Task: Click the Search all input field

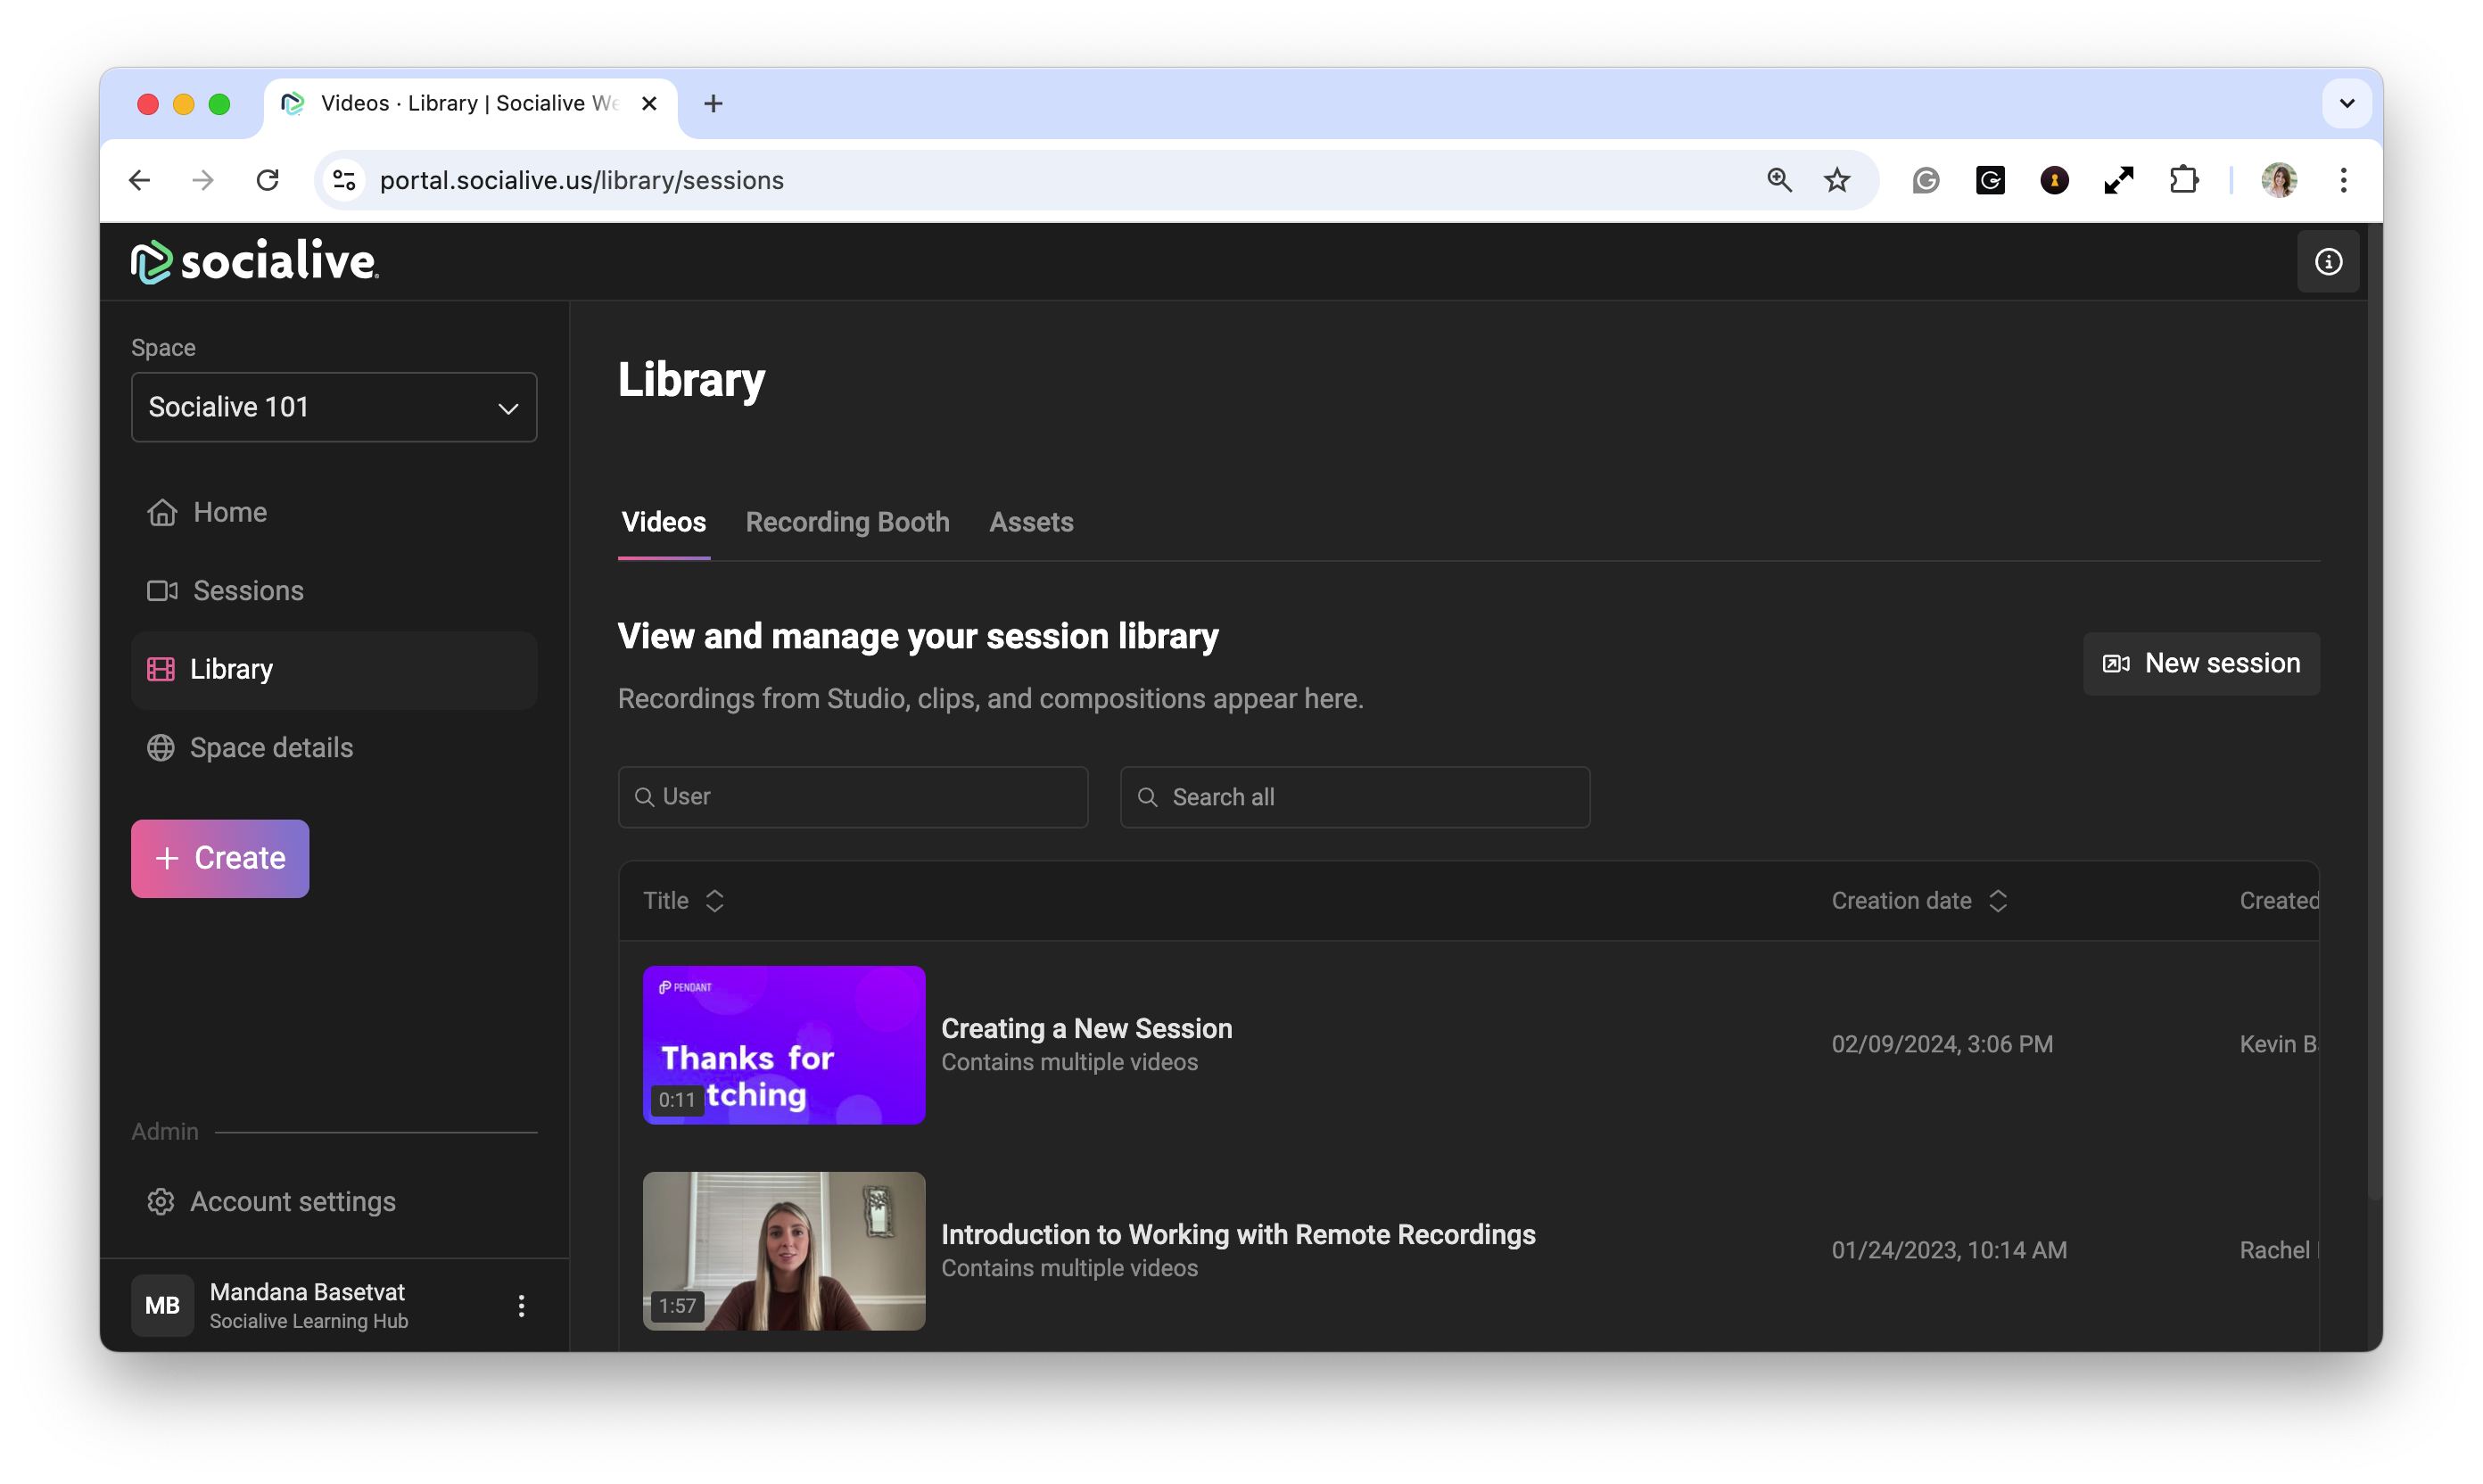Action: click(x=1355, y=797)
